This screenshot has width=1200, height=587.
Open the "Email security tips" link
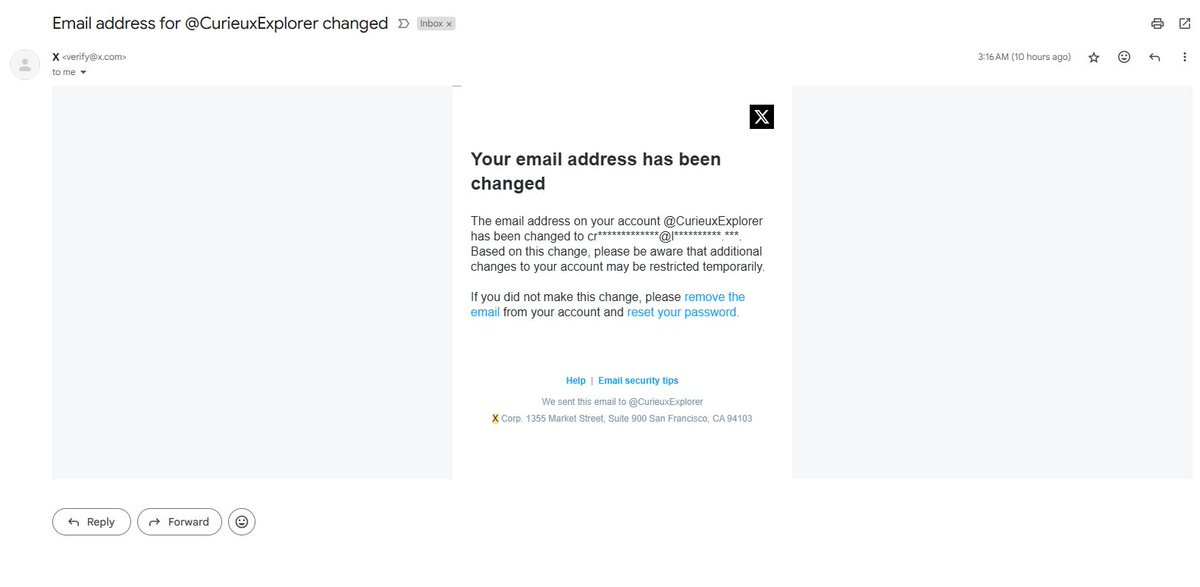(x=638, y=381)
